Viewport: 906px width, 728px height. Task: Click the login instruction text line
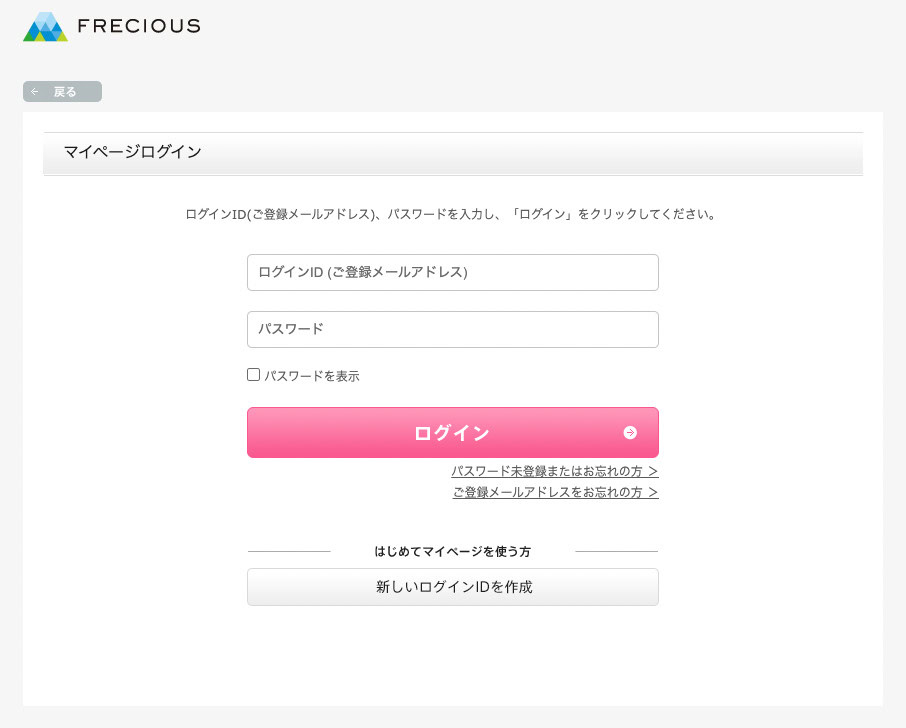pos(451,214)
